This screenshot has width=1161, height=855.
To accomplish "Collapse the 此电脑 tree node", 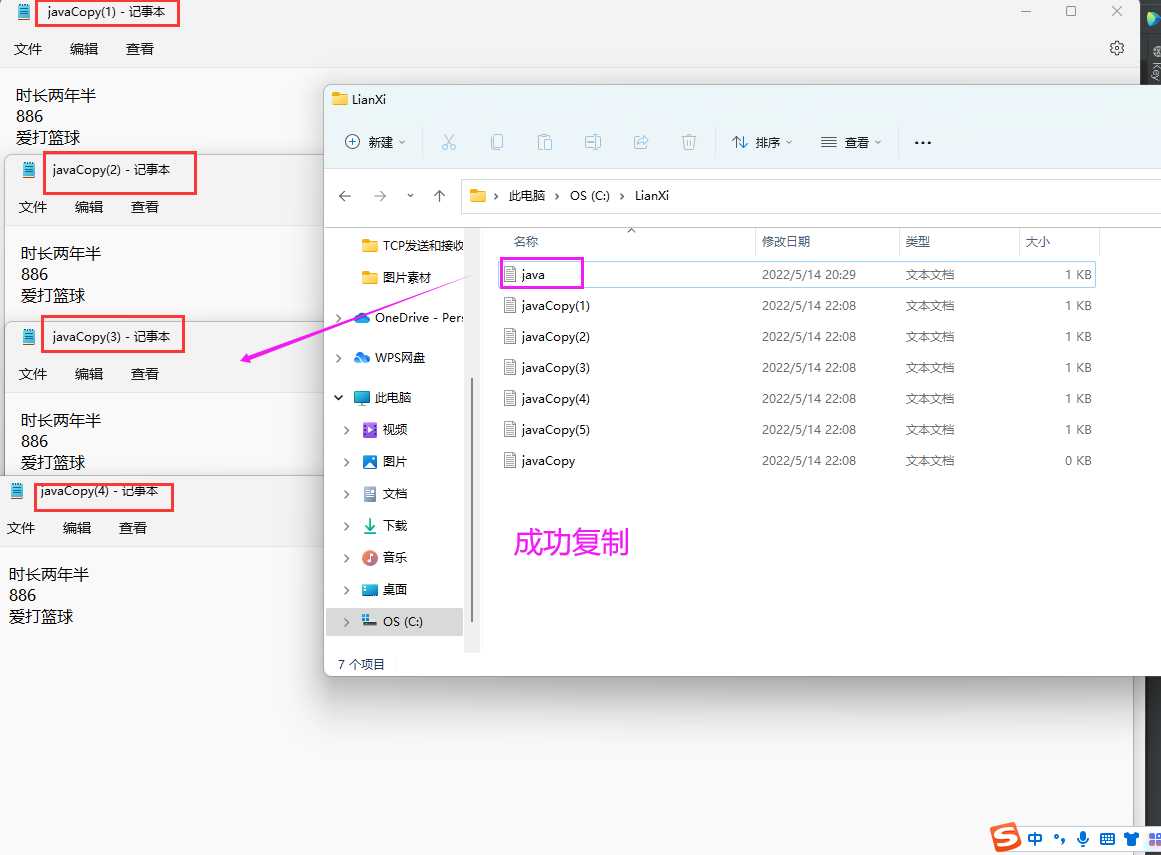I will (x=338, y=398).
